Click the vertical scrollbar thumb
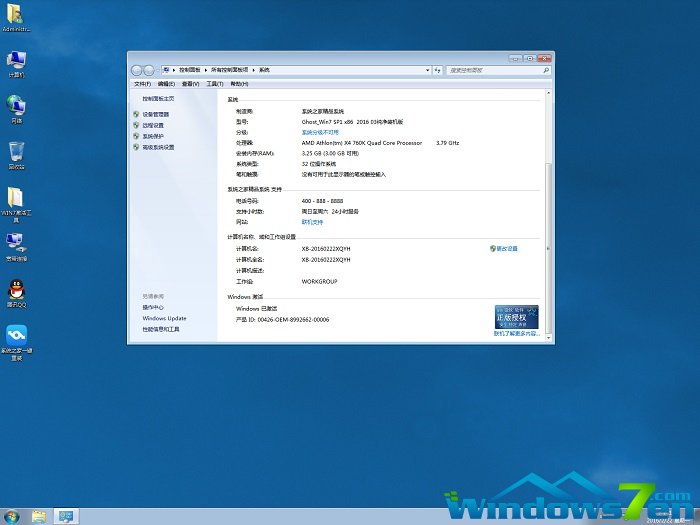The width and height of the screenshot is (700, 525). tap(549, 248)
